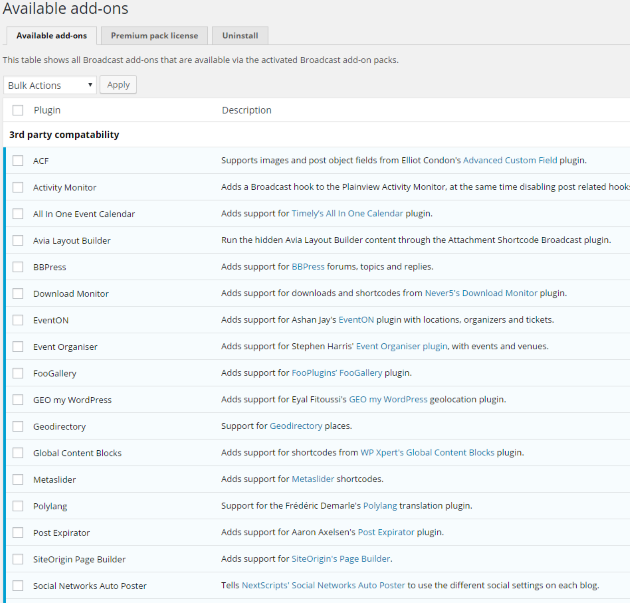Check the Social Networks Auto Poster checkbox
The image size is (630, 603).
click(x=18, y=586)
